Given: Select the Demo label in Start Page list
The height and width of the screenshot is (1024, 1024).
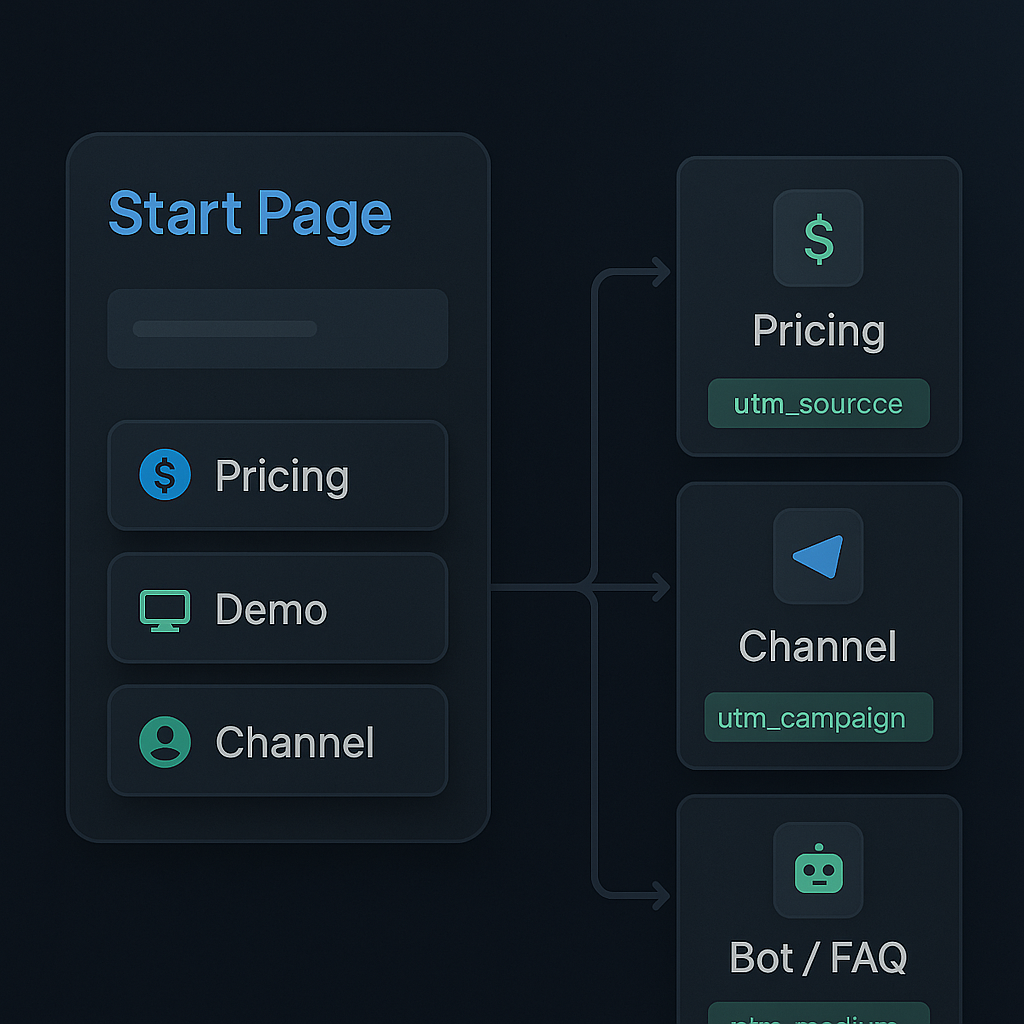Looking at the screenshot, I should [x=271, y=609].
